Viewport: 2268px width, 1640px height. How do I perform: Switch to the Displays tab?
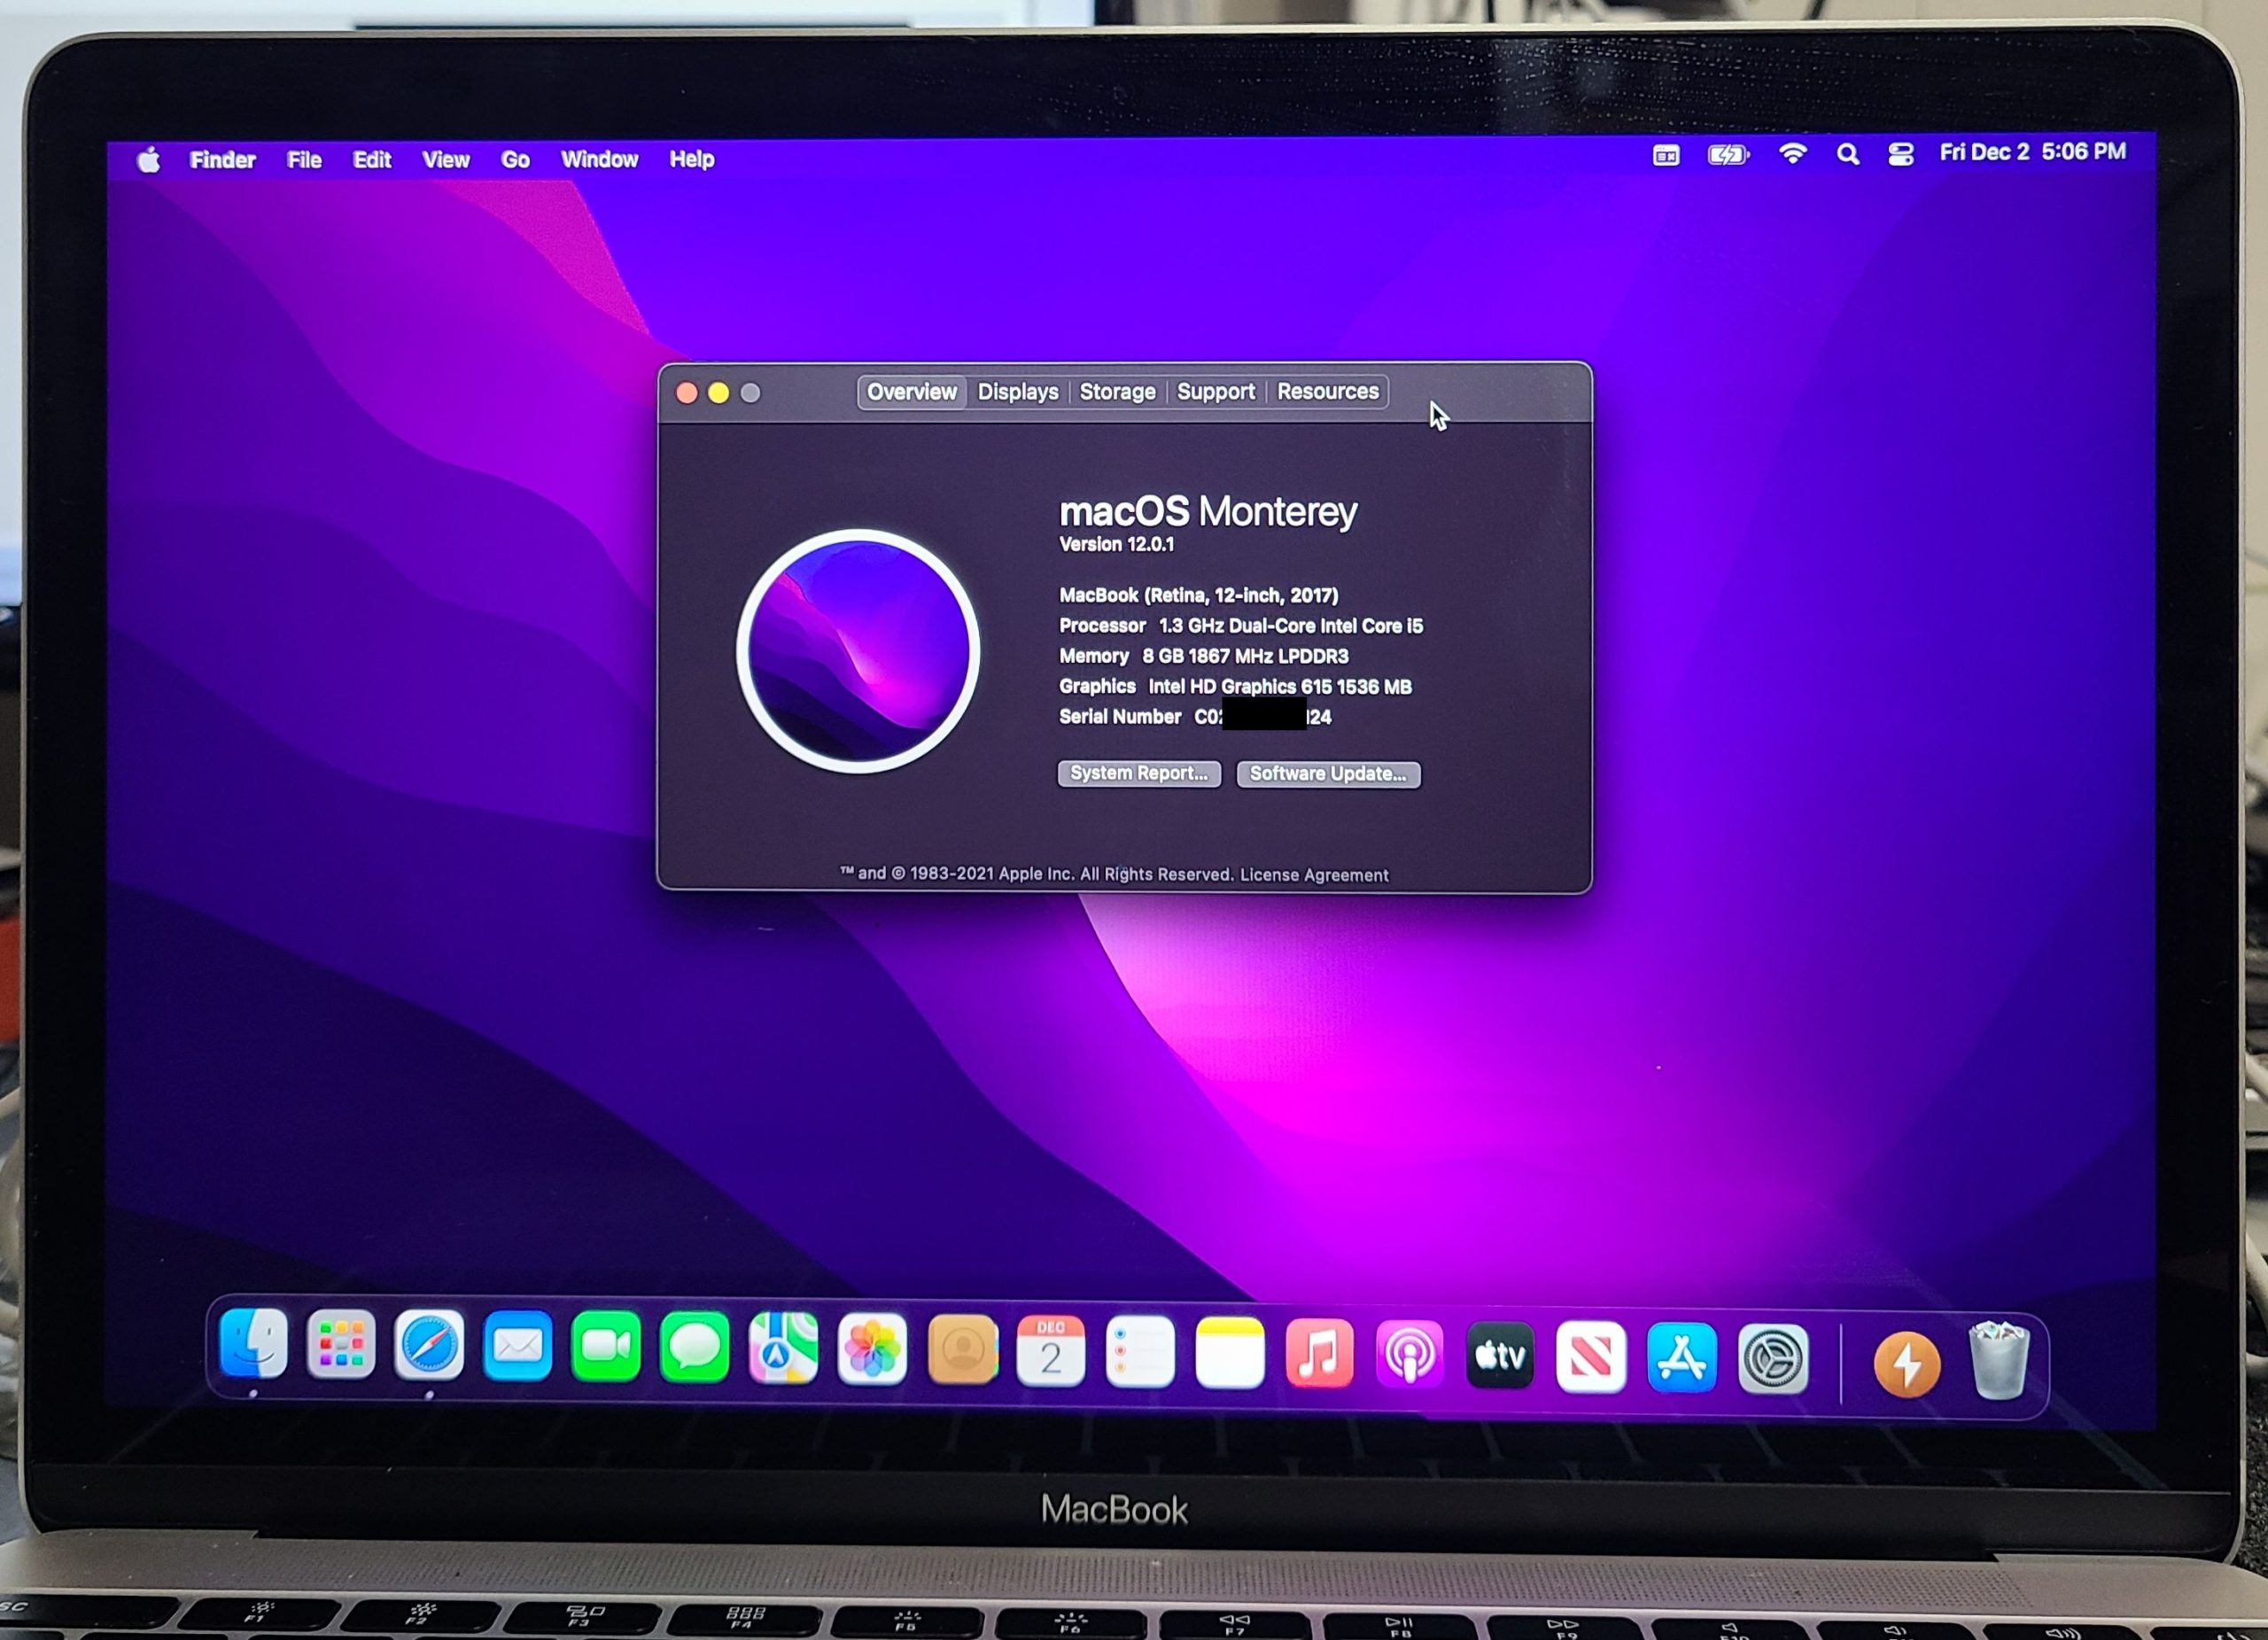(1017, 392)
